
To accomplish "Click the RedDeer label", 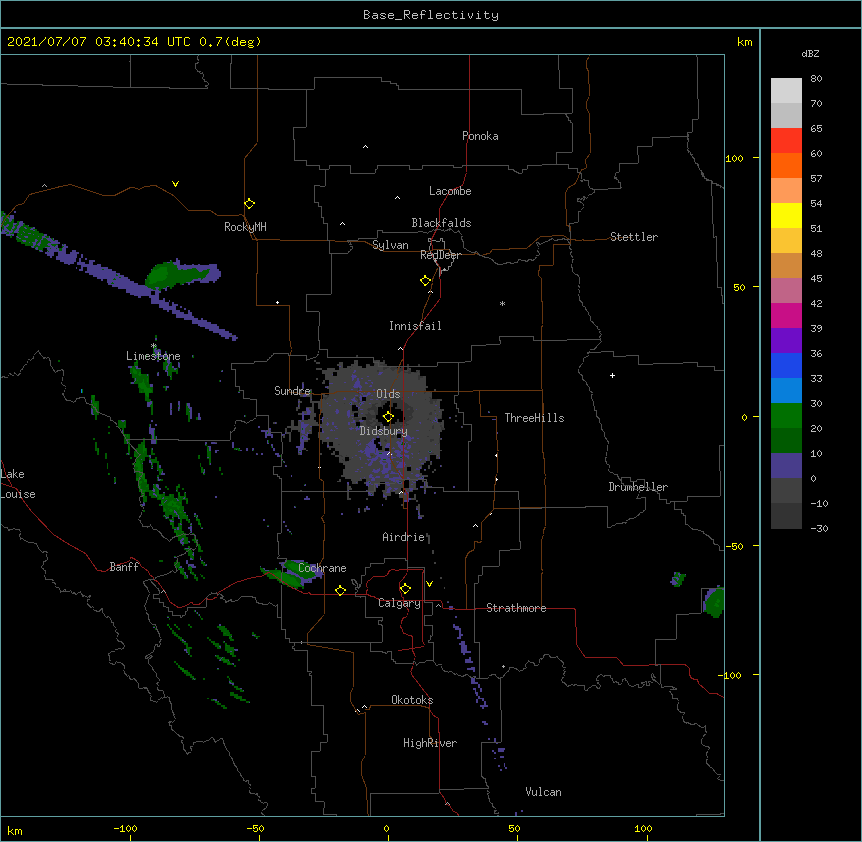I will click(440, 255).
